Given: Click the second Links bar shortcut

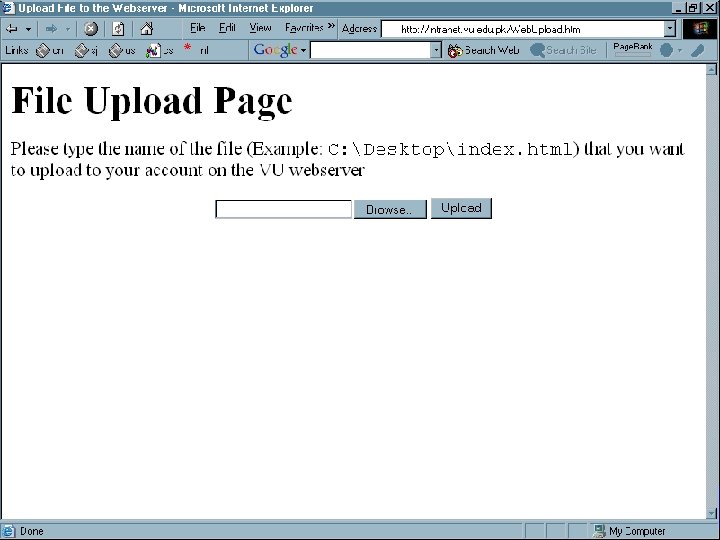Looking at the screenshot, I should (87, 51).
